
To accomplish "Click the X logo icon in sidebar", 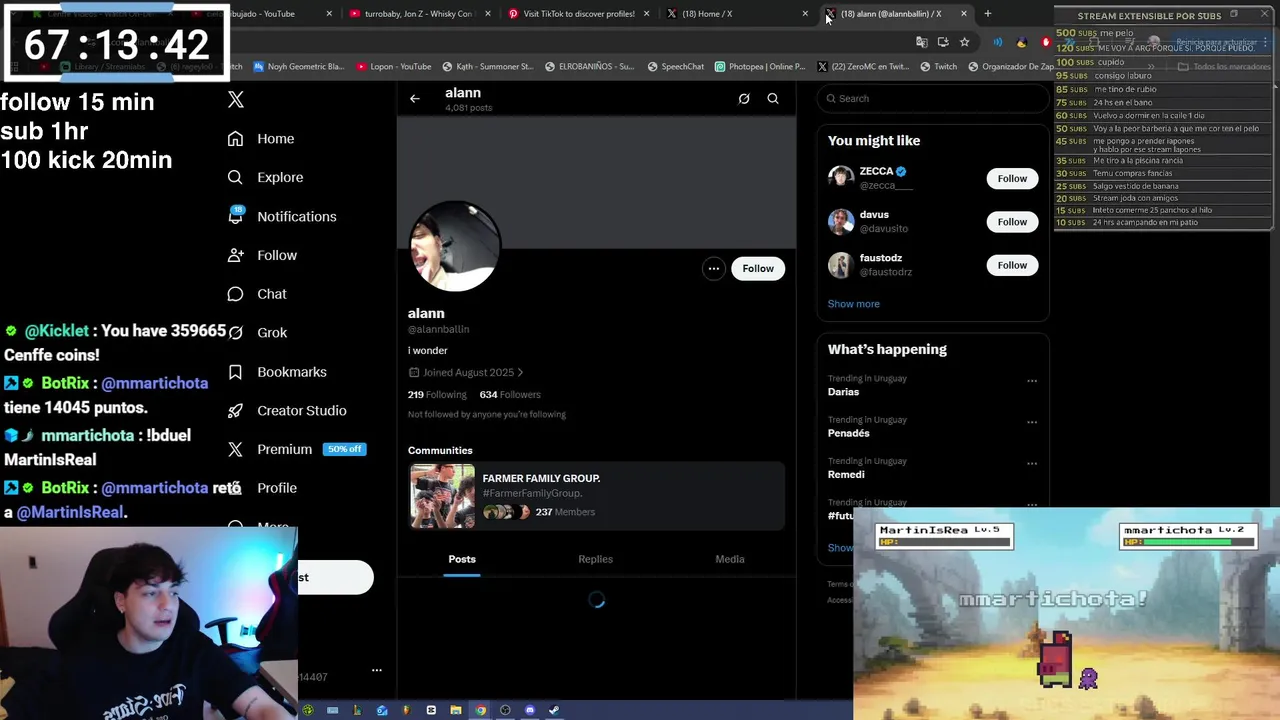I will [x=236, y=99].
